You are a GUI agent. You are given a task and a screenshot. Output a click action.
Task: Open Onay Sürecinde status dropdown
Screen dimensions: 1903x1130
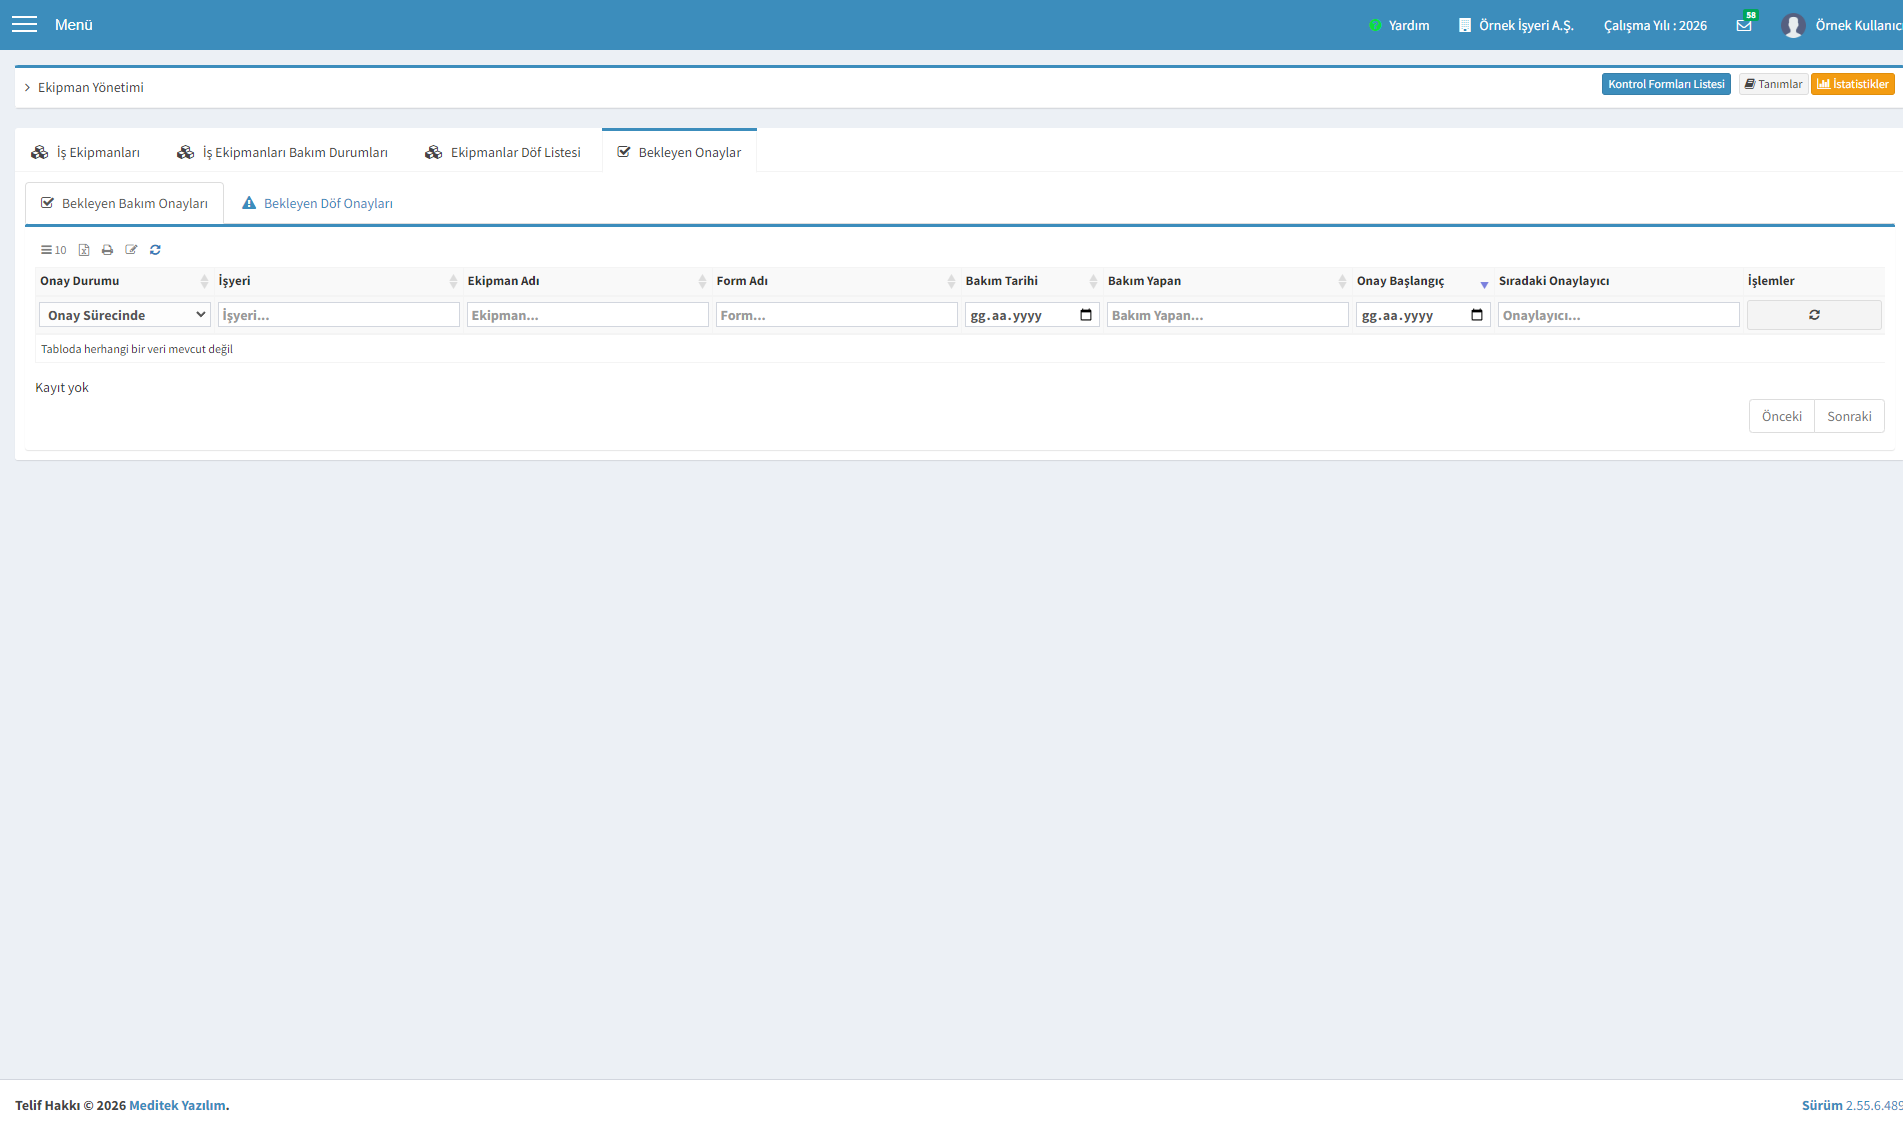(x=125, y=315)
